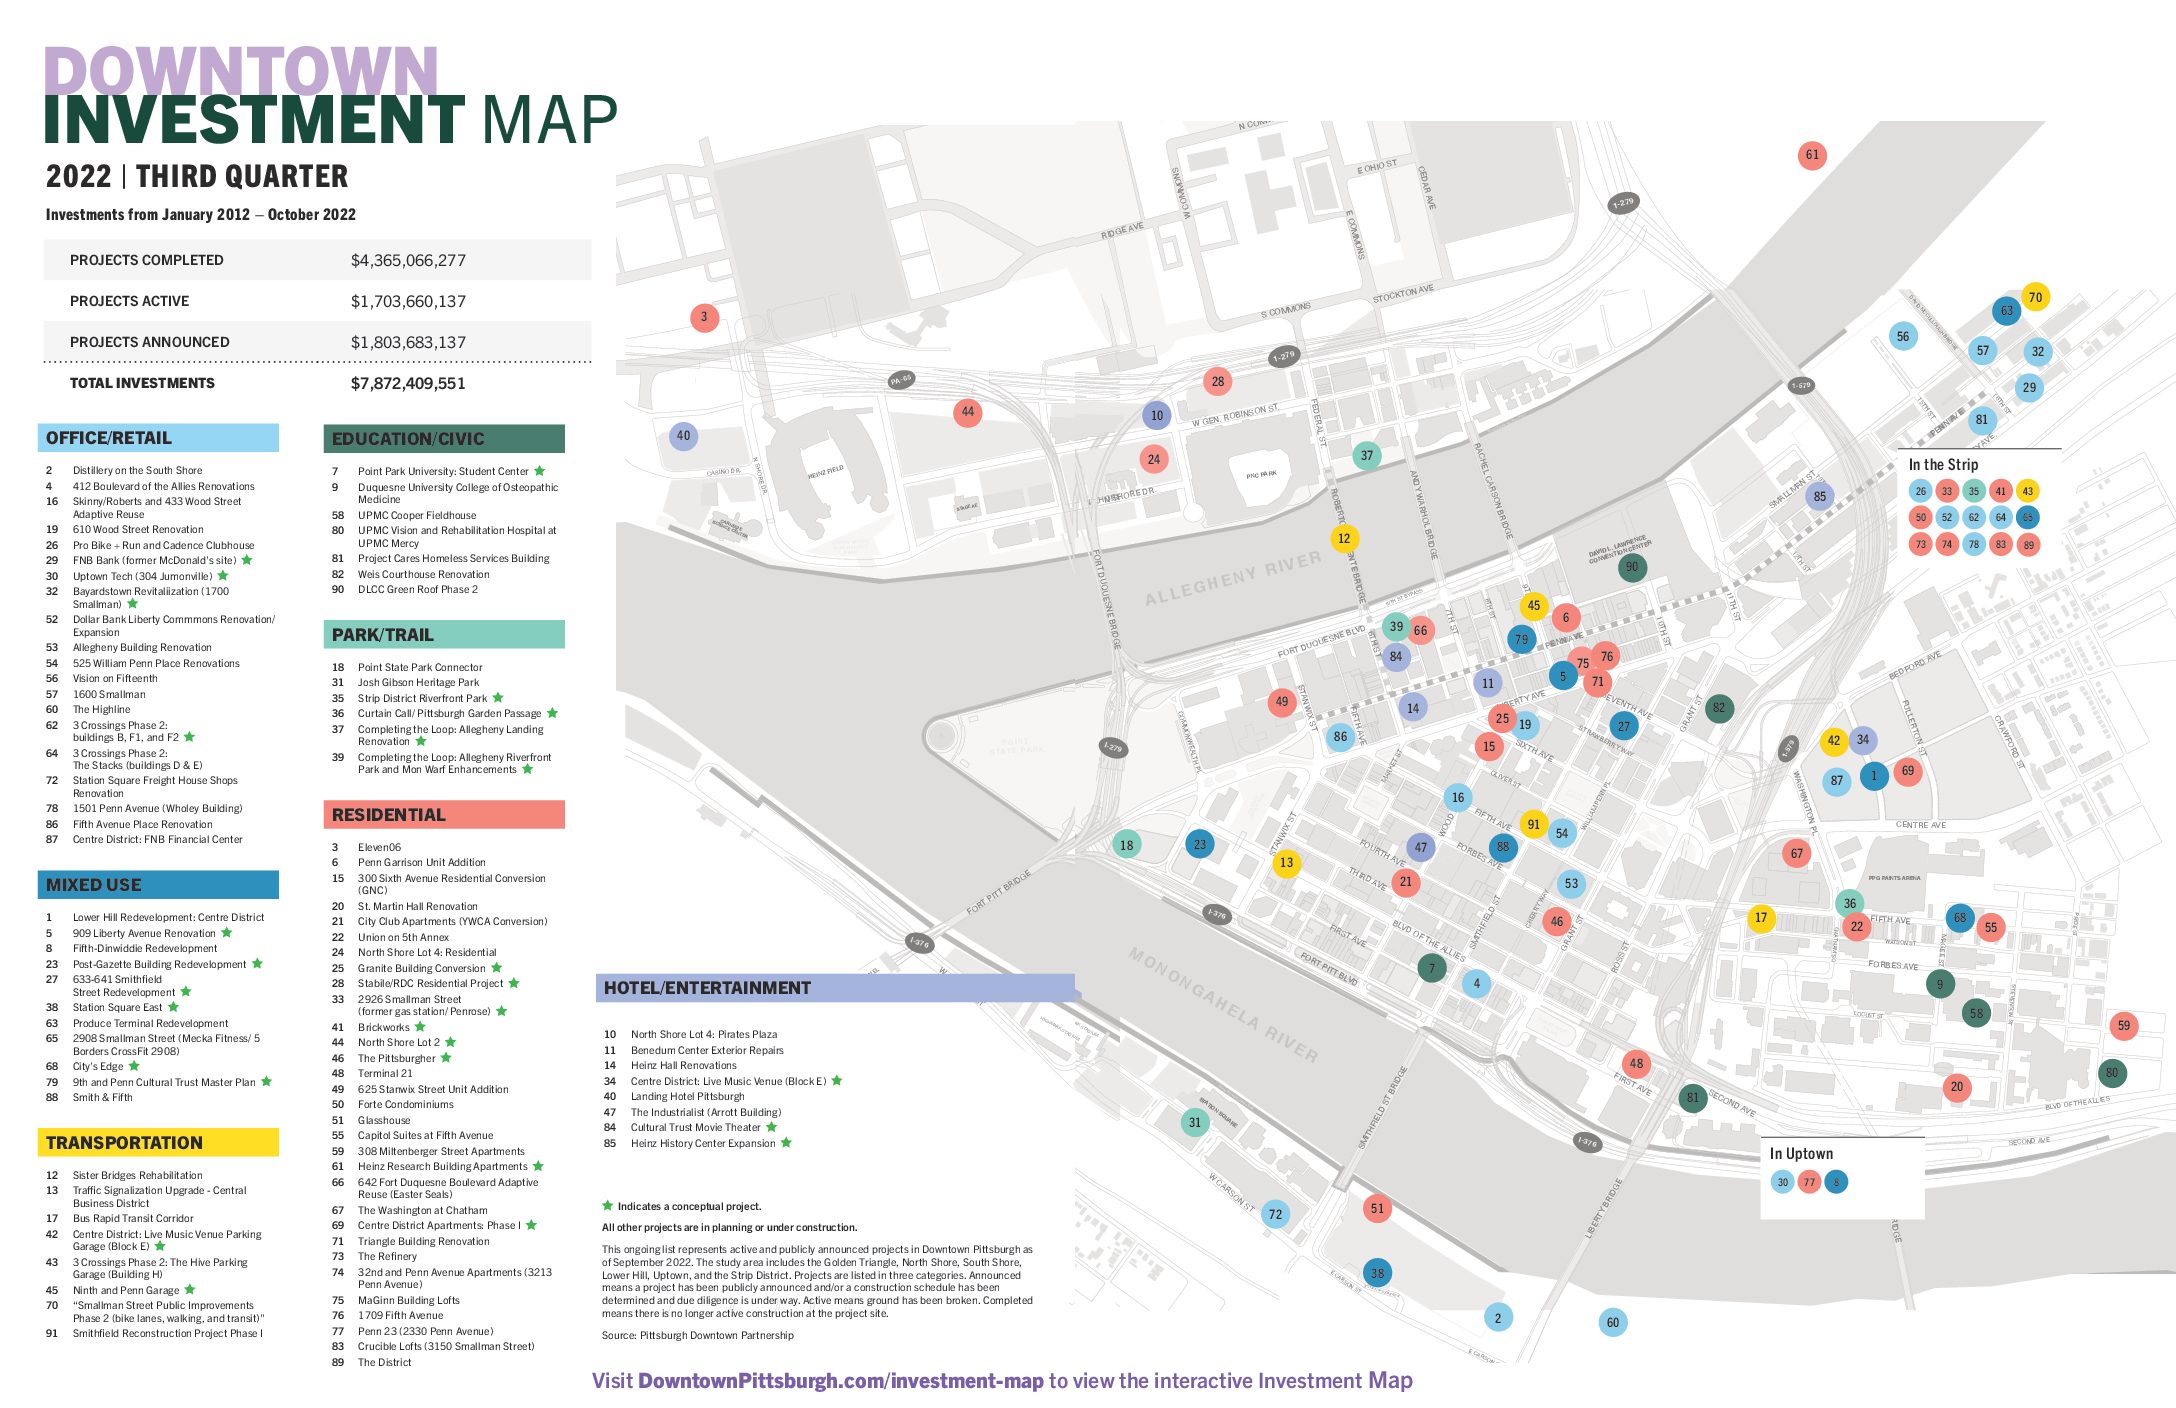Click marker 30 in the In Uptown box
Image resolution: width=2176 pixels, height=1408 pixels.
coord(1782,1182)
